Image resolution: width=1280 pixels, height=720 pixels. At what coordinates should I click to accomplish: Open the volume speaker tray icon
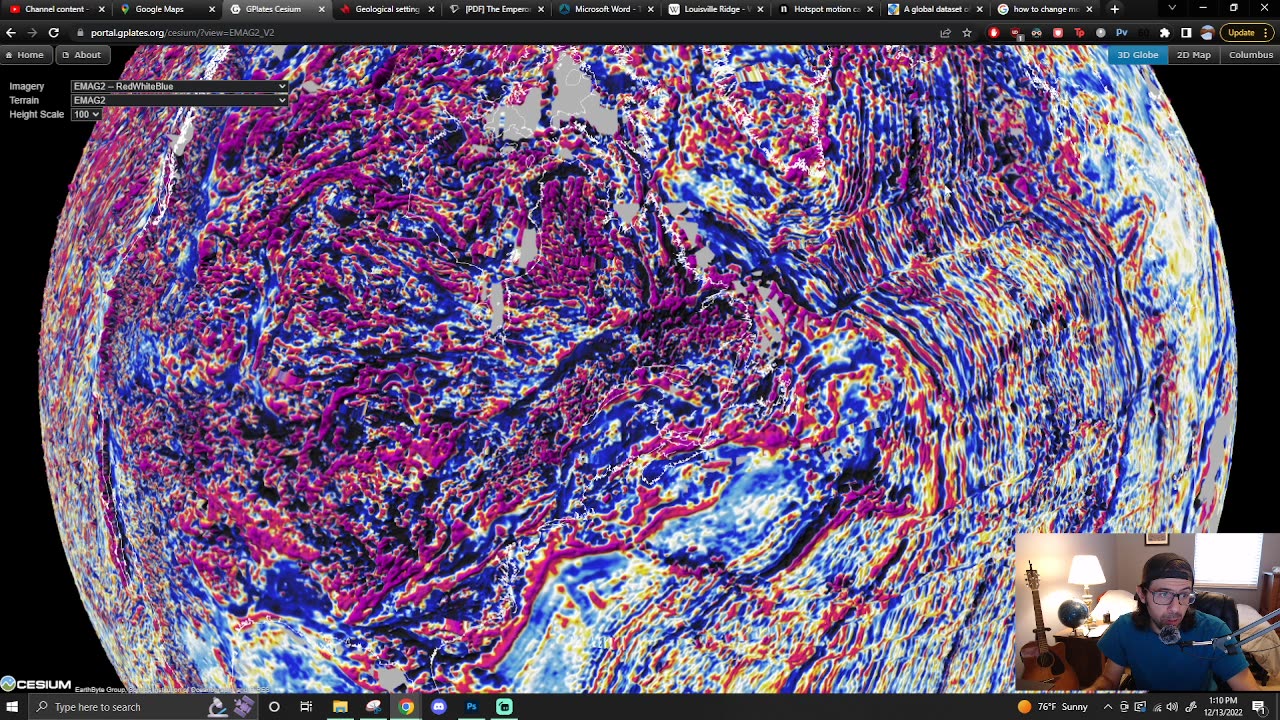point(1171,707)
